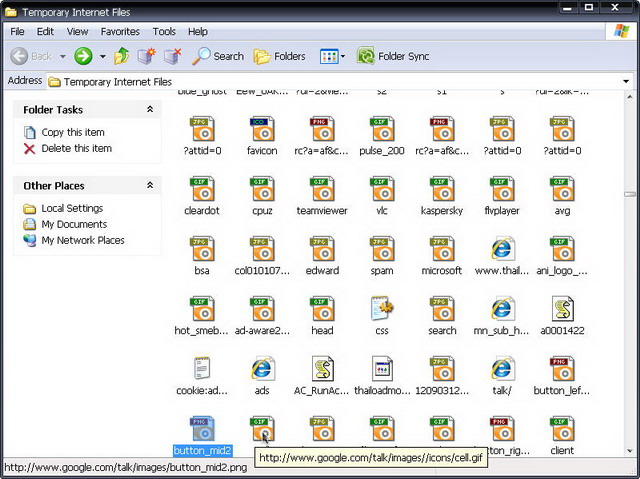Toggle the Folders pane button

[279, 56]
